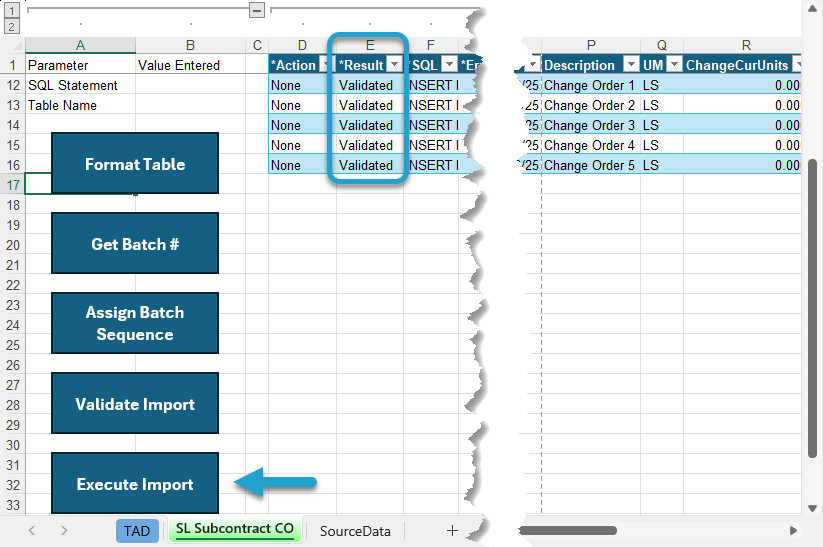This screenshot has height=547, width=823.
Task: Run the Validate Import button
Action: 135,403
